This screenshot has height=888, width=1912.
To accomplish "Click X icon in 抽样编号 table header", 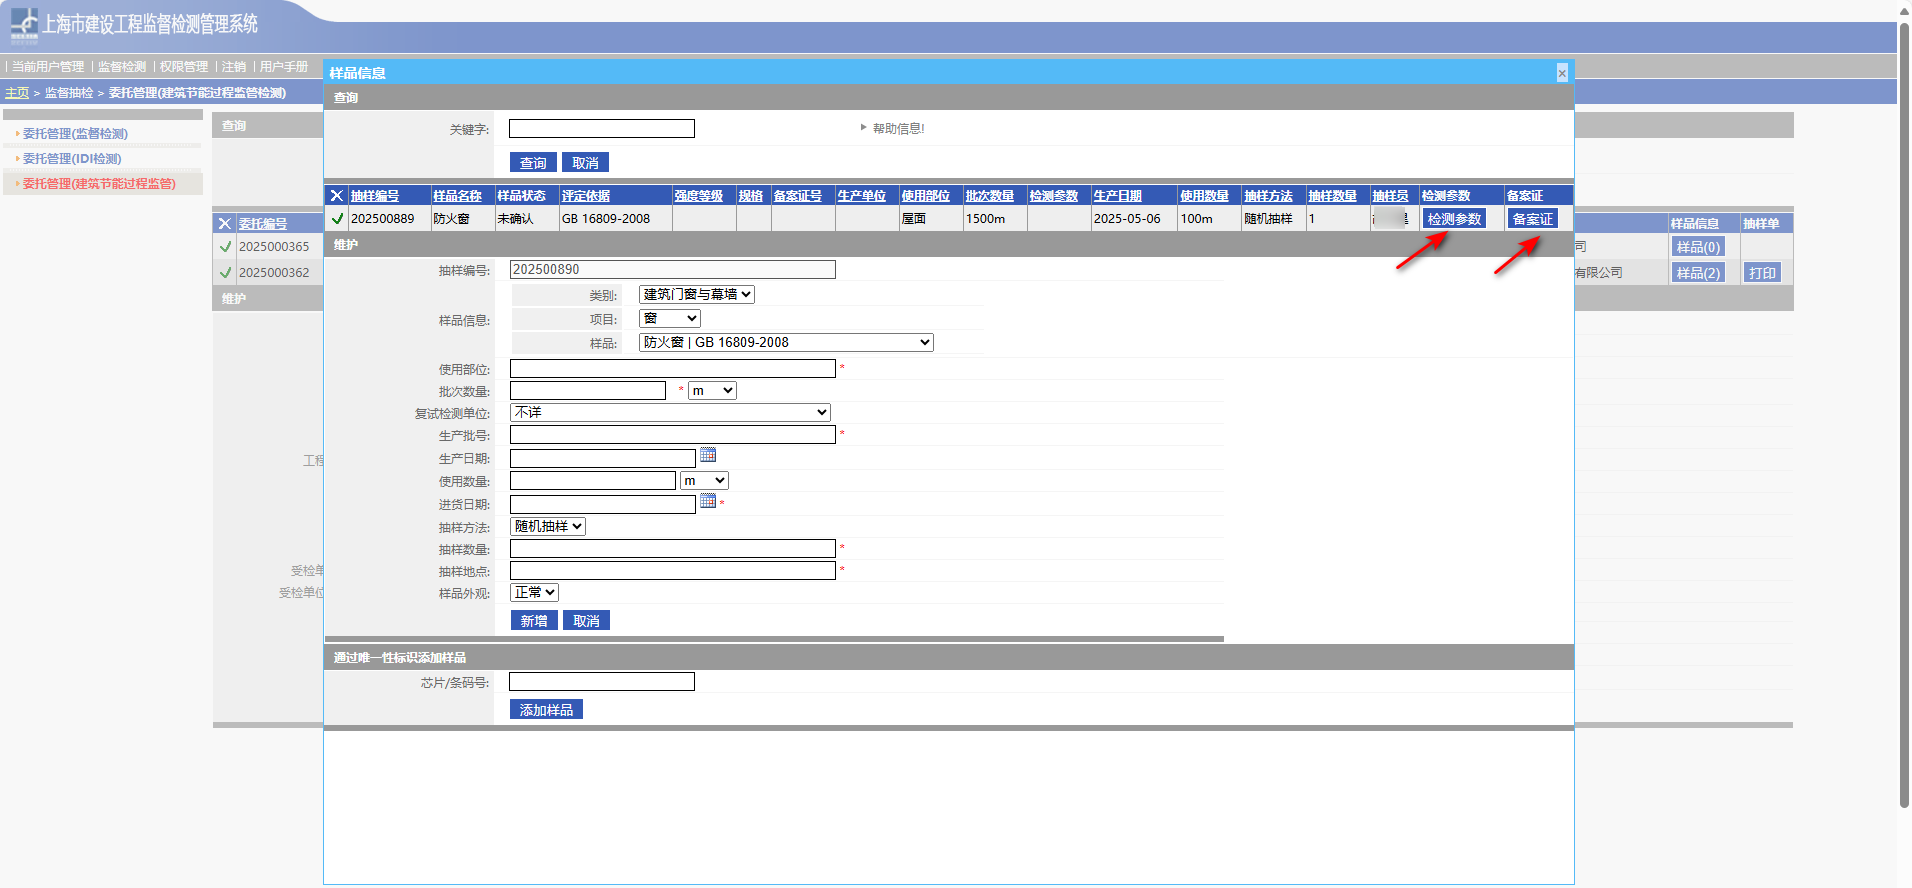I will 337,196.
